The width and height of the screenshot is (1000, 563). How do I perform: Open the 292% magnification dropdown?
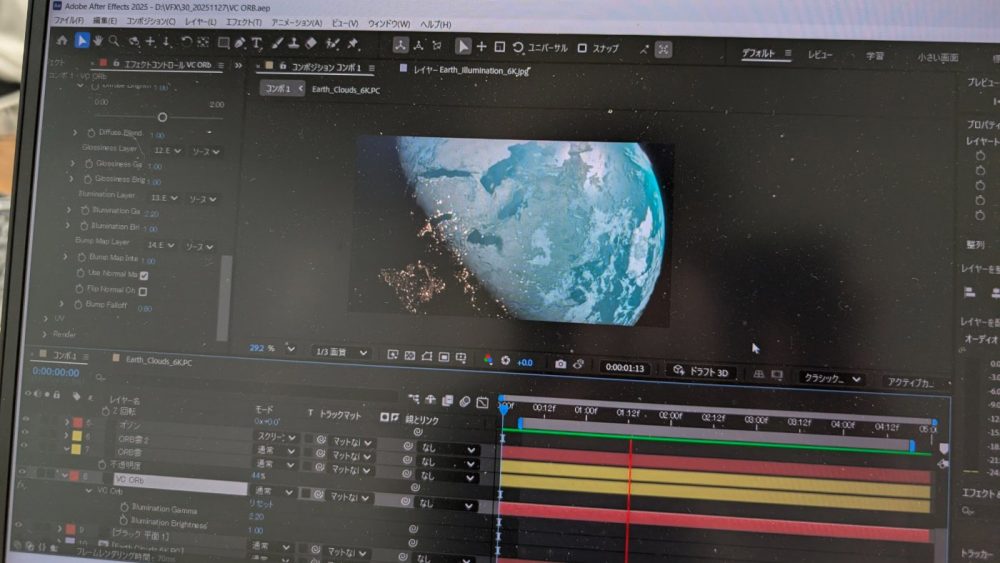pyautogui.click(x=291, y=349)
